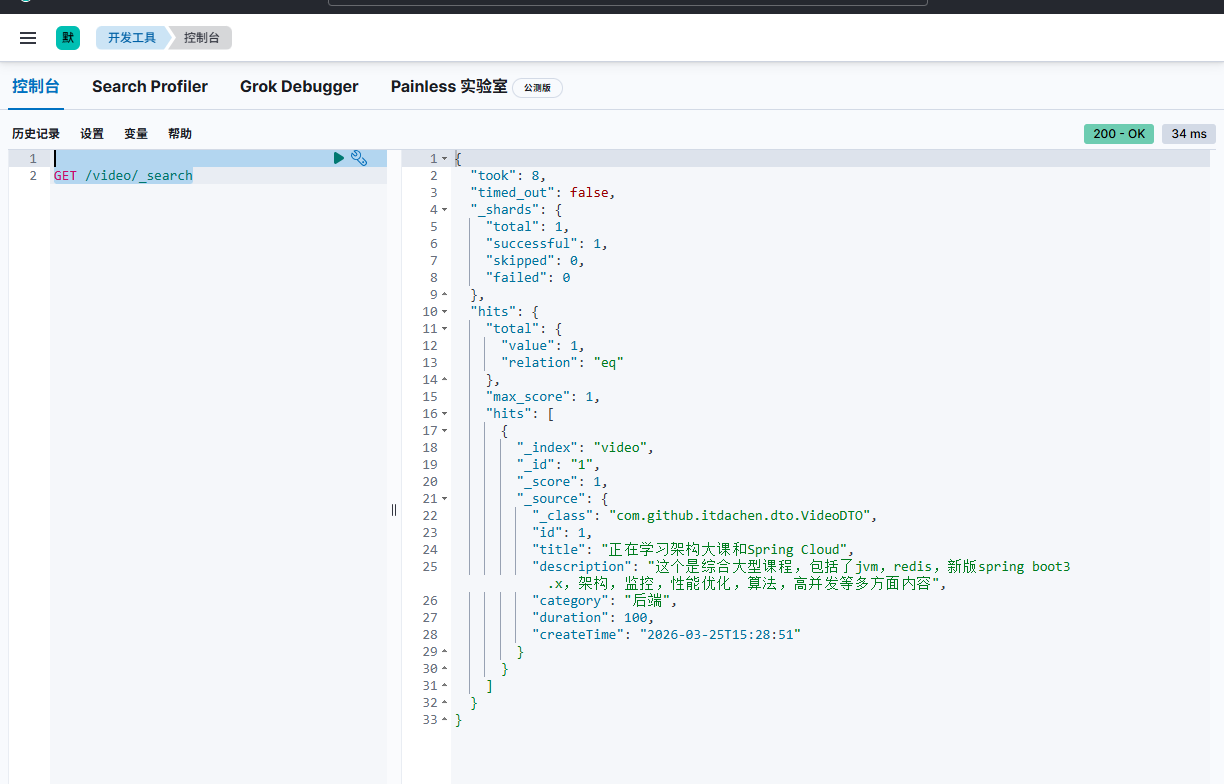Screen dimensions: 1224x784
Task: Click the green 默 space avatar
Action: pyautogui.click(x=68, y=38)
